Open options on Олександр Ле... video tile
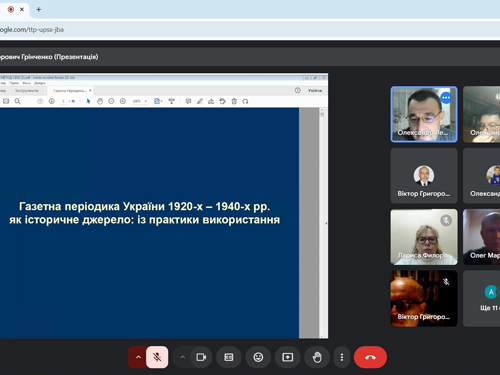 click(x=446, y=98)
